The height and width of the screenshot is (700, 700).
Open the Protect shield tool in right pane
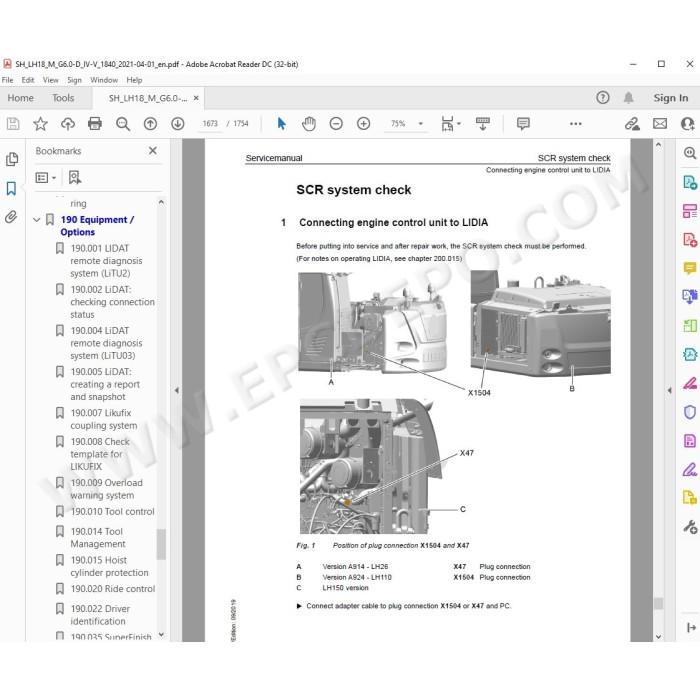[690, 412]
